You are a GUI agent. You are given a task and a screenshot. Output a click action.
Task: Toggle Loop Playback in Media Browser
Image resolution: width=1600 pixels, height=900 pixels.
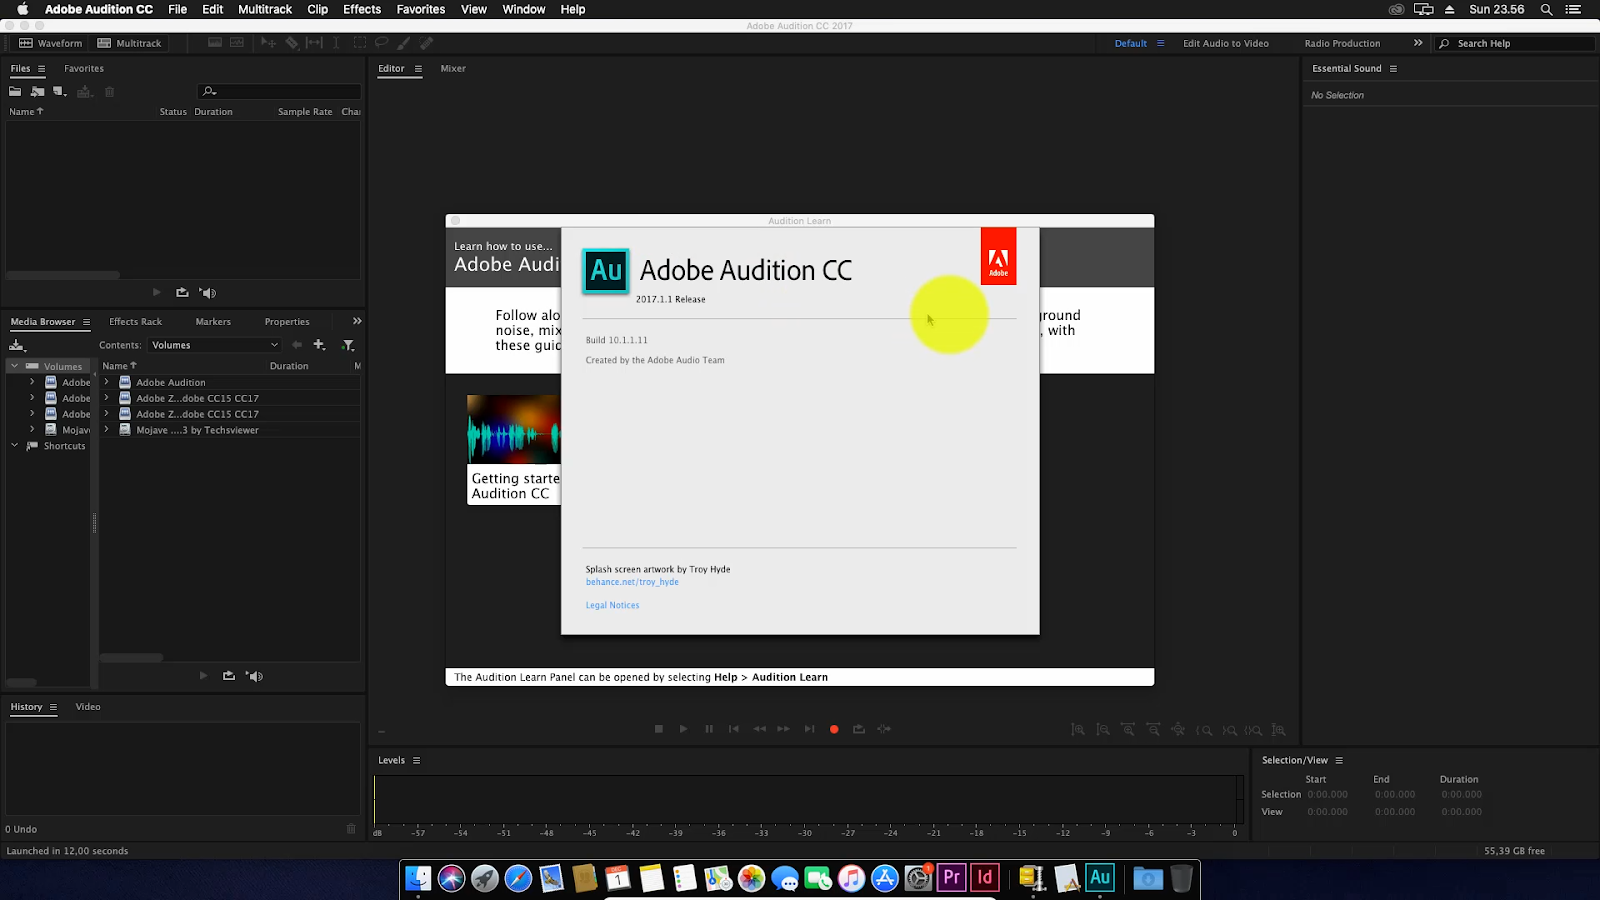(x=229, y=676)
